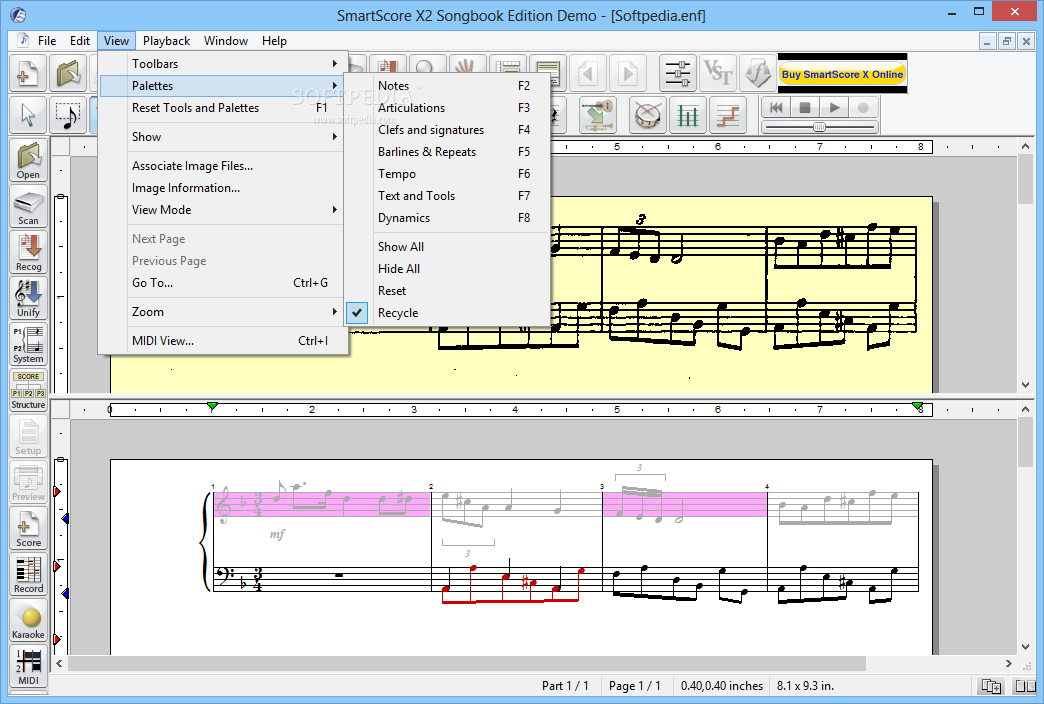Open the Window menu
Viewport: 1044px width, 704px height.
[226, 41]
